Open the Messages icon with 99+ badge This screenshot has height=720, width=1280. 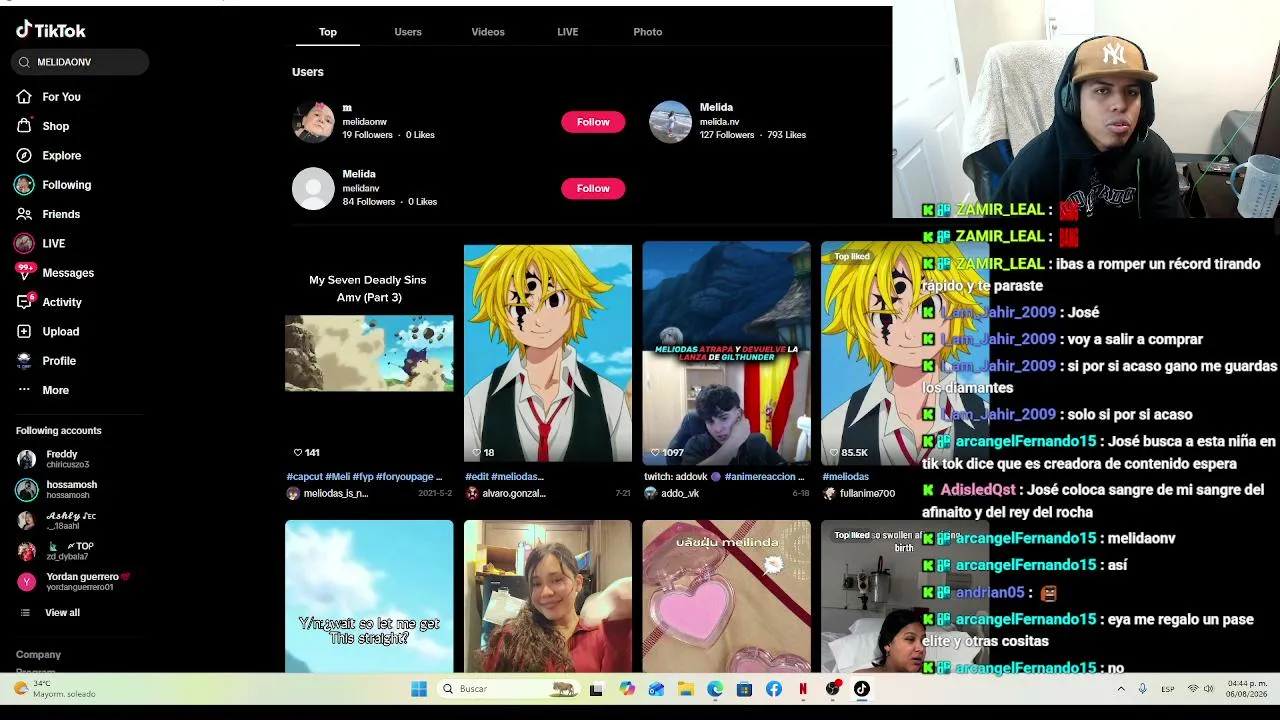24,272
